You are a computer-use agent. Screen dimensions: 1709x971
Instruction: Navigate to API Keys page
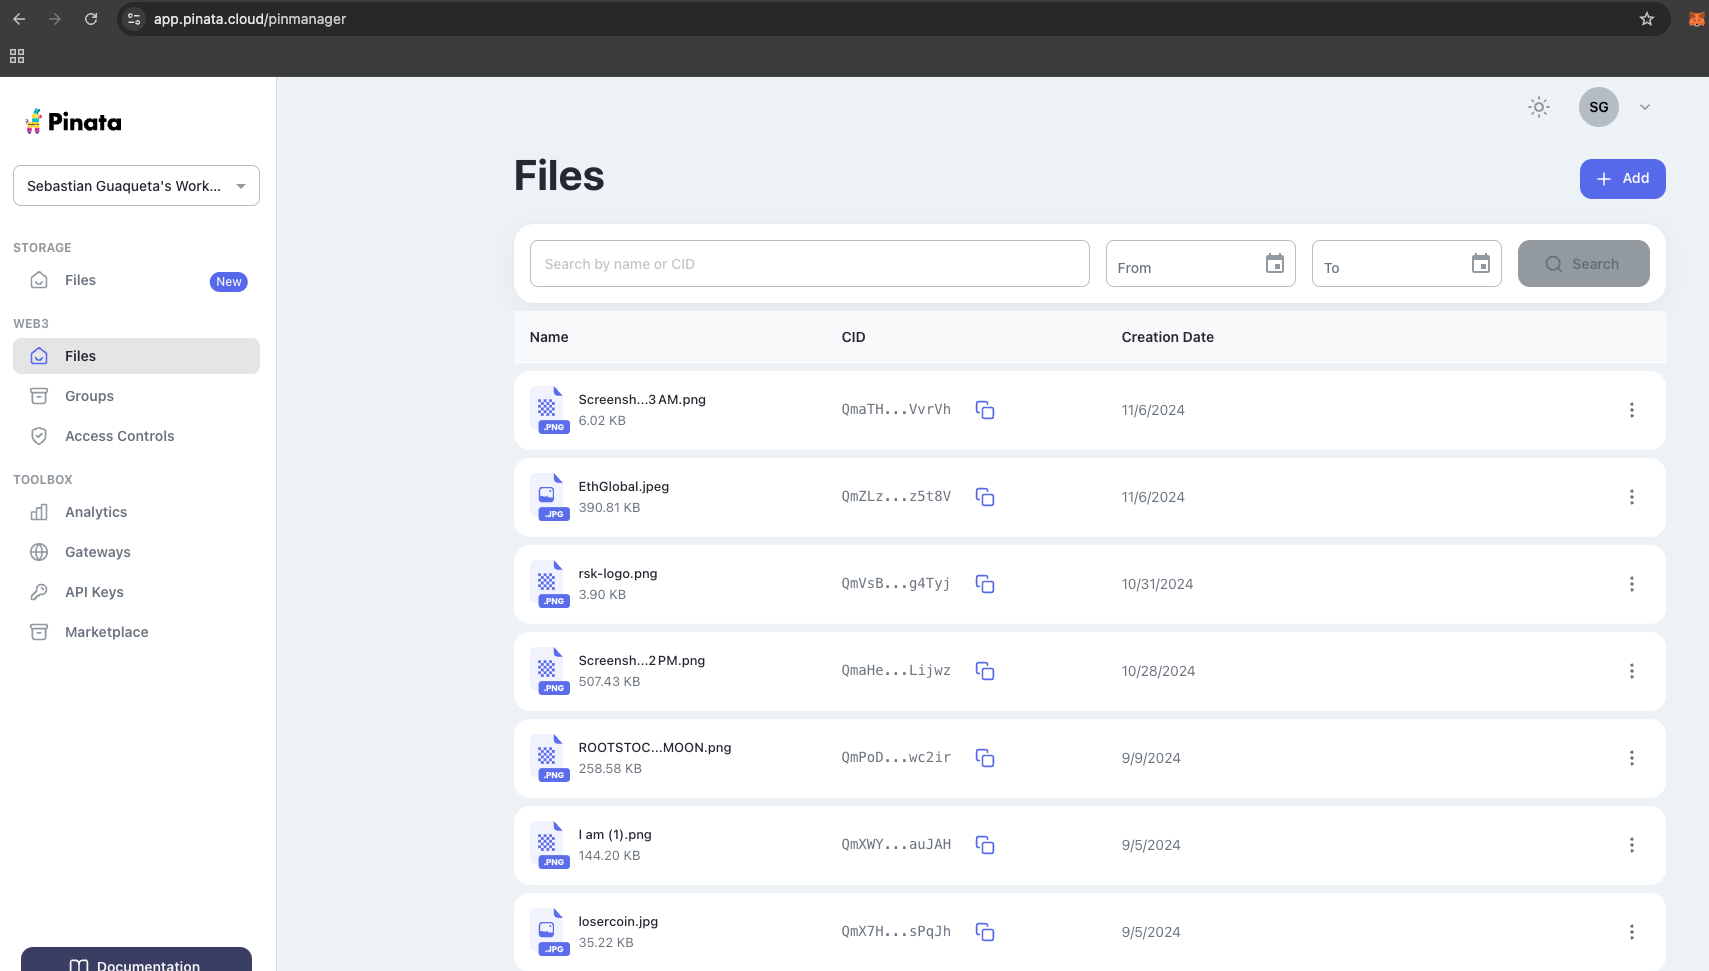point(94,592)
